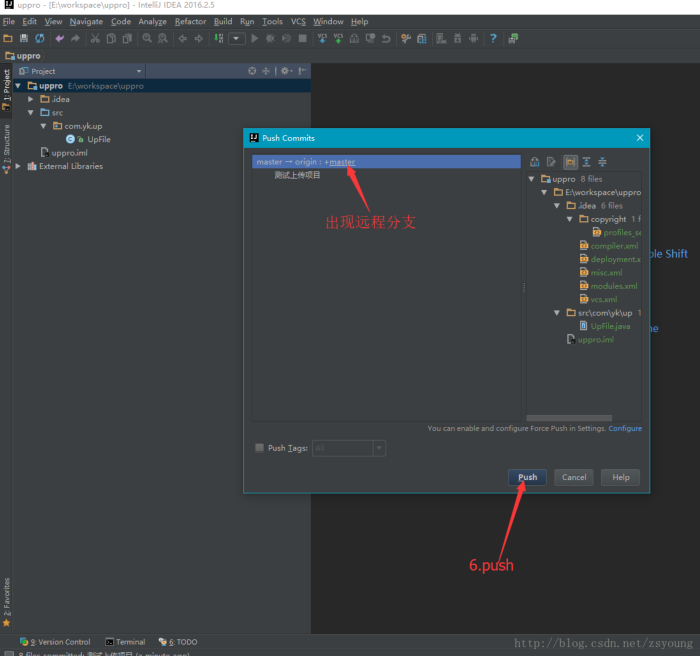Enable the Push Tags checkbox
700x656 pixels.
[x=260, y=448]
